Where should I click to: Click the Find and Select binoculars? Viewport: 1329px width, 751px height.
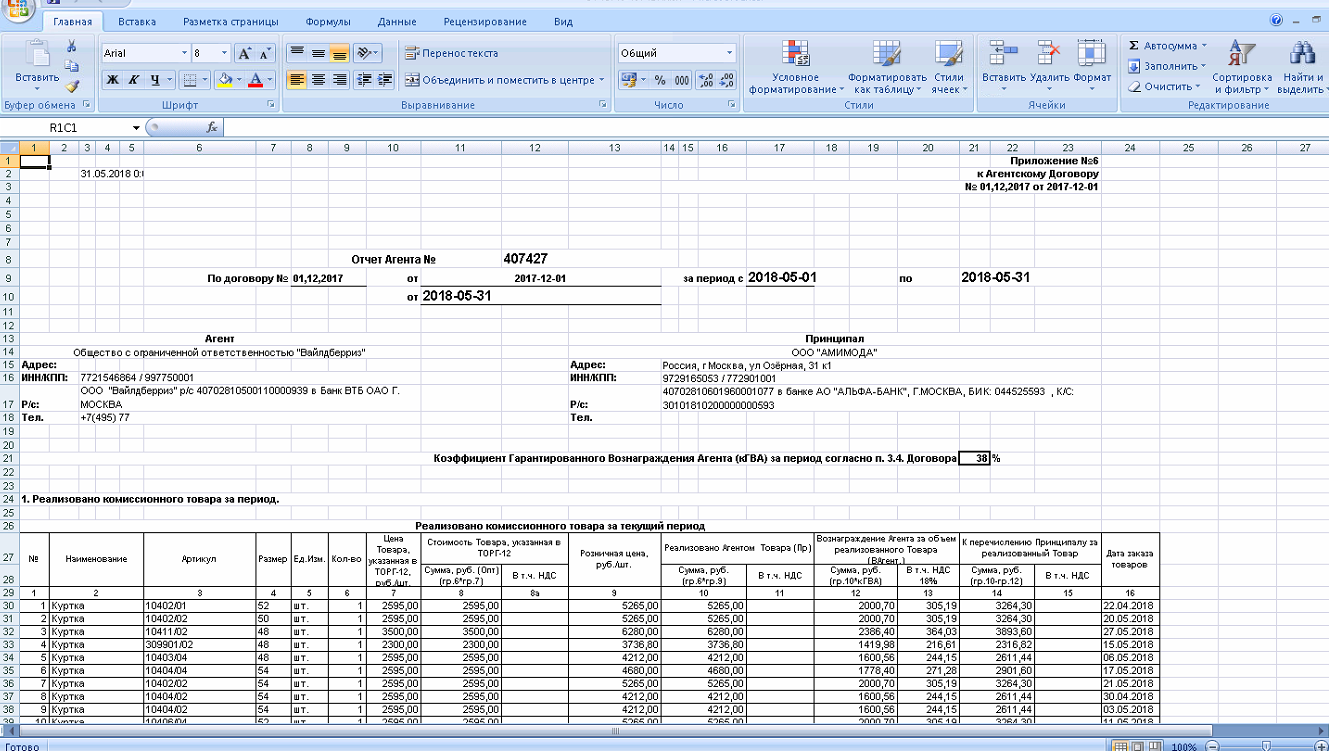(1301, 67)
